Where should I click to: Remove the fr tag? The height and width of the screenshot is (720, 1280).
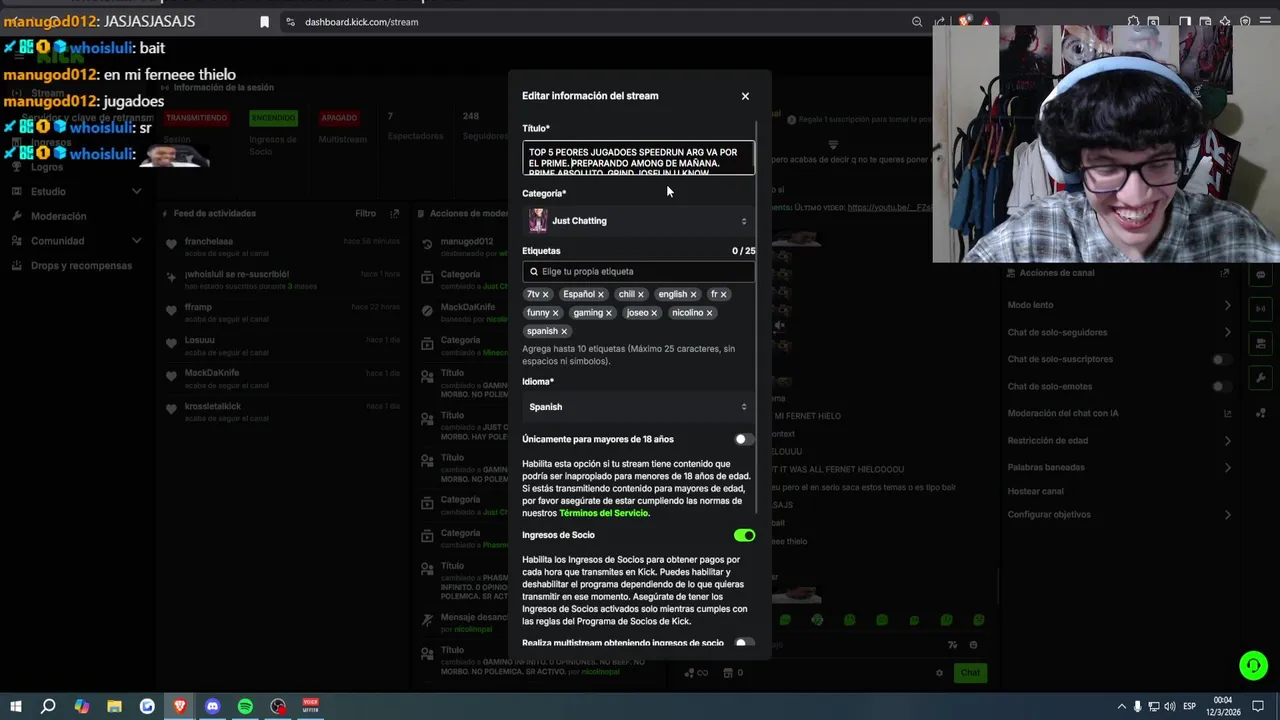[723, 295]
